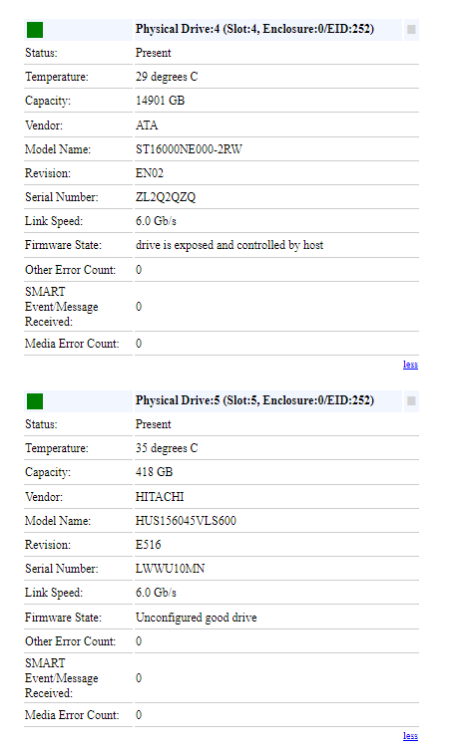Collapse Drive 5 details via less link
Image resolution: width=464 pixels, height=750 pixels.
(410, 736)
